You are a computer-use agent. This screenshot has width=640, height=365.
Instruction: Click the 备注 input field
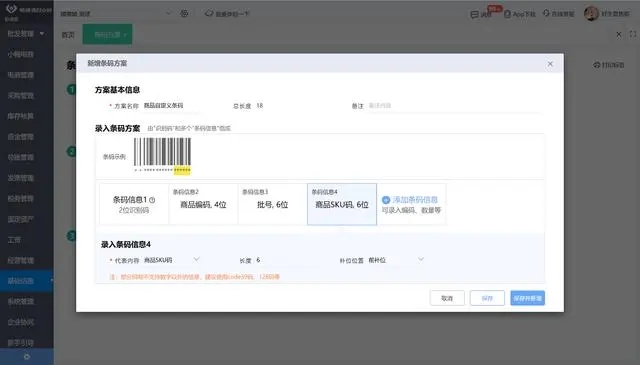tap(455, 106)
